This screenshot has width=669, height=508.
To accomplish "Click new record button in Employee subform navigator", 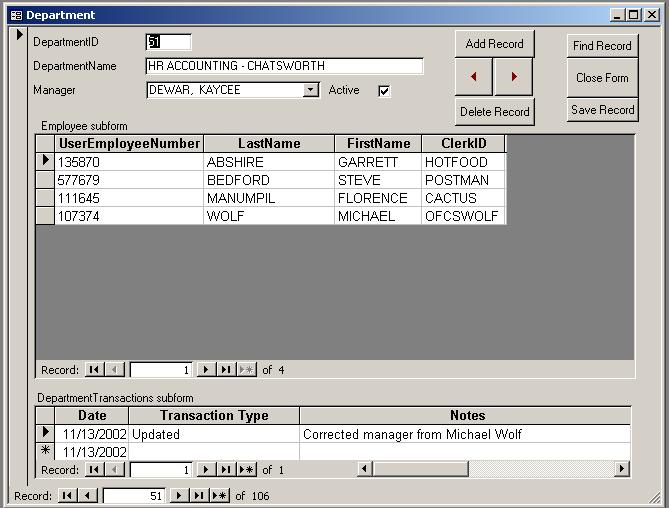I will (246, 369).
